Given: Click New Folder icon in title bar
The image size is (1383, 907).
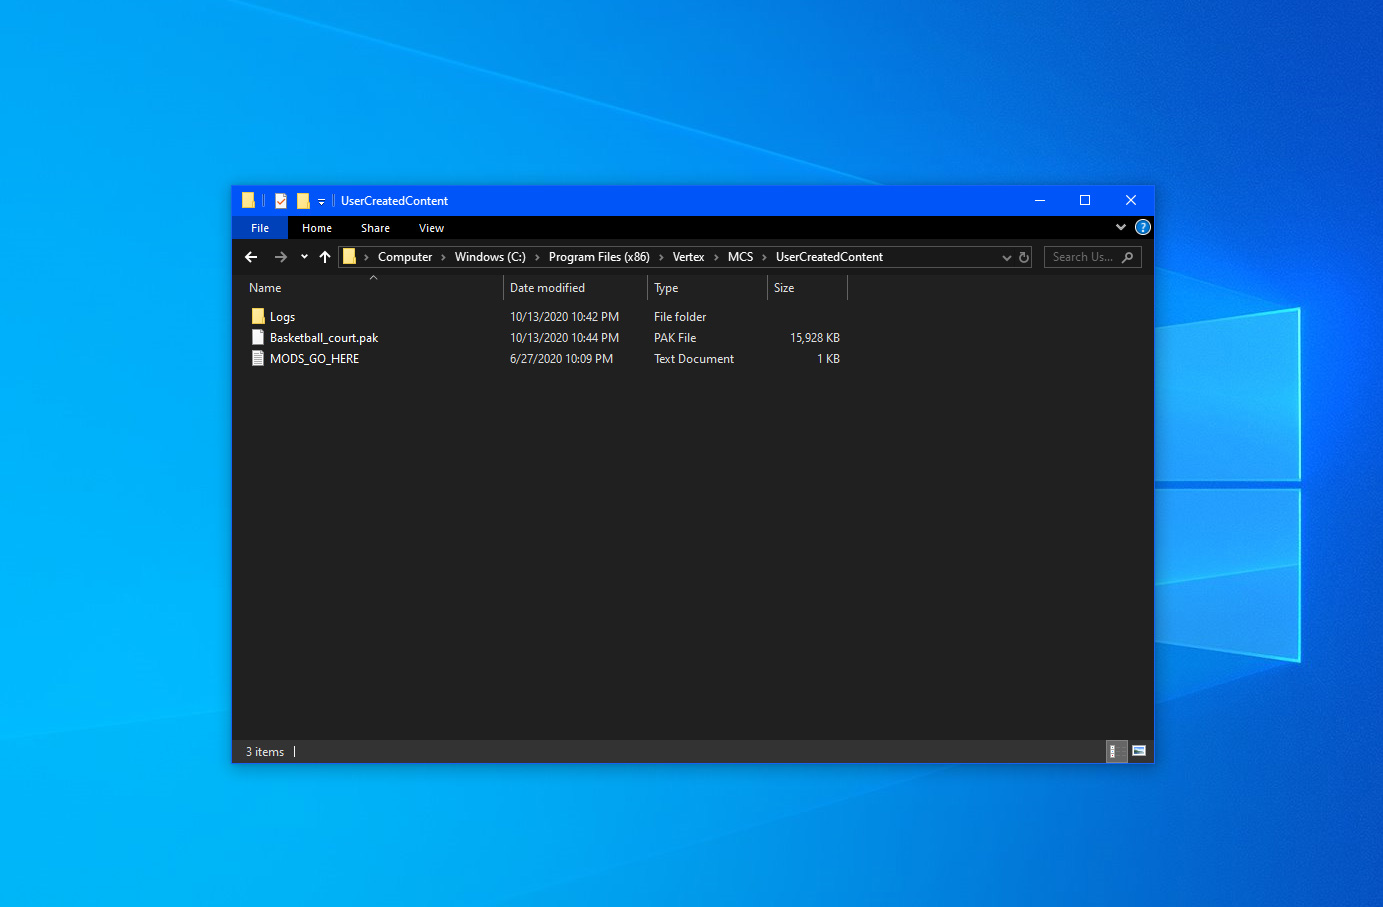Looking at the screenshot, I should 303,201.
